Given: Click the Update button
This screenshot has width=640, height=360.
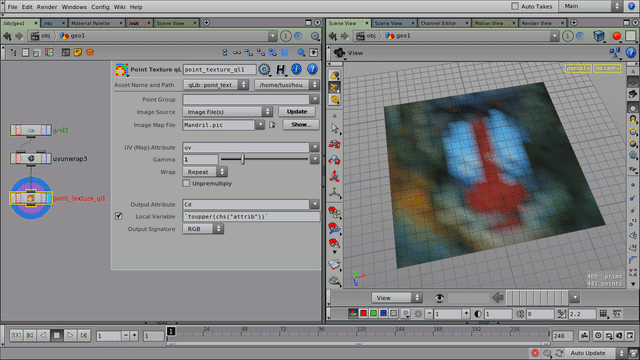Looking at the screenshot, I should pyautogui.click(x=297, y=111).
